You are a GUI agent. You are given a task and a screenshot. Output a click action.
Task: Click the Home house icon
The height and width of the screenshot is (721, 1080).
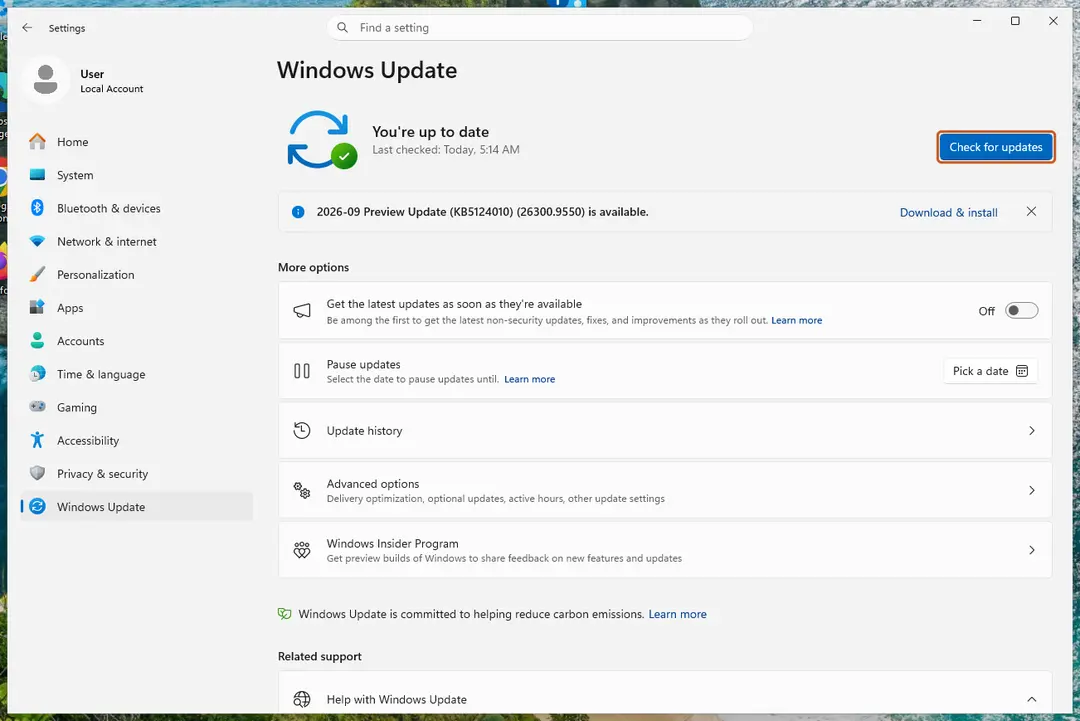[37, 142]
